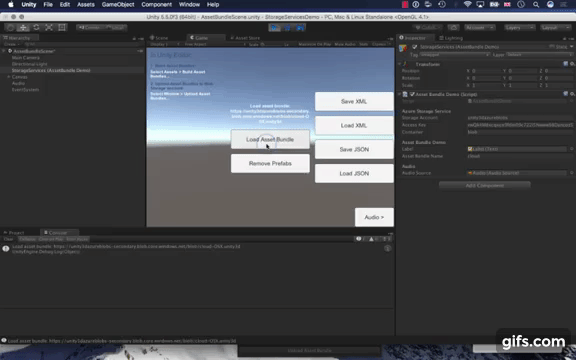Click the Save JSON button
576x360 pixels.
coord(354,150)
